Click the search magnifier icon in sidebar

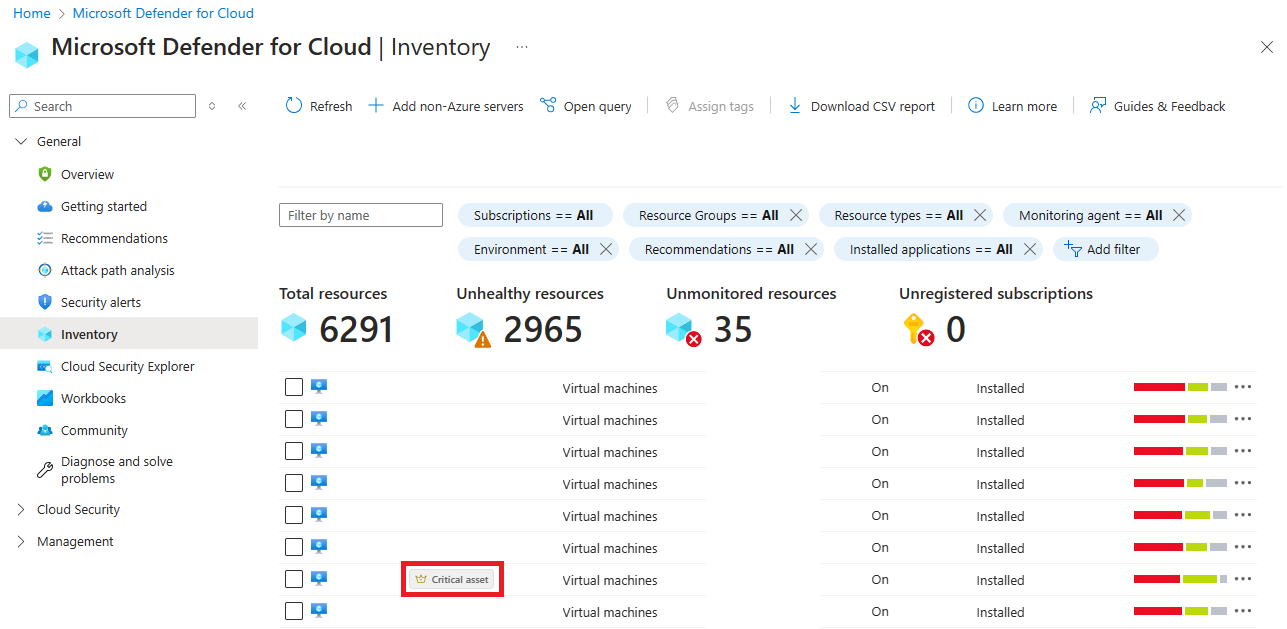tap(22, 106)
